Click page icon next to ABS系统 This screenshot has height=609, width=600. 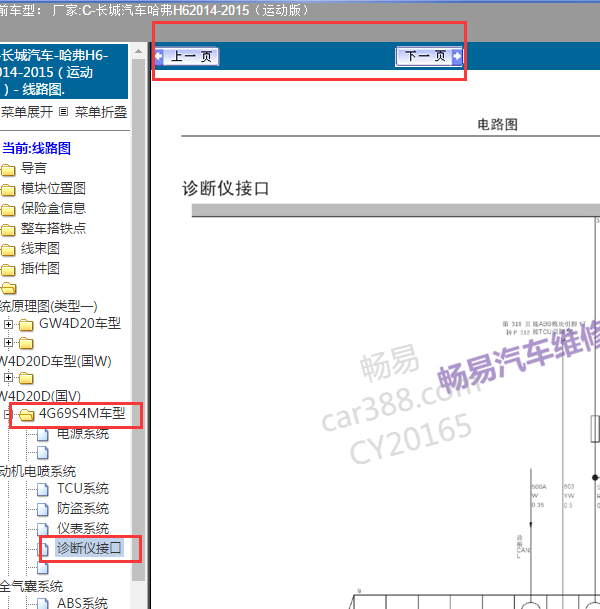tap(43, 604)
